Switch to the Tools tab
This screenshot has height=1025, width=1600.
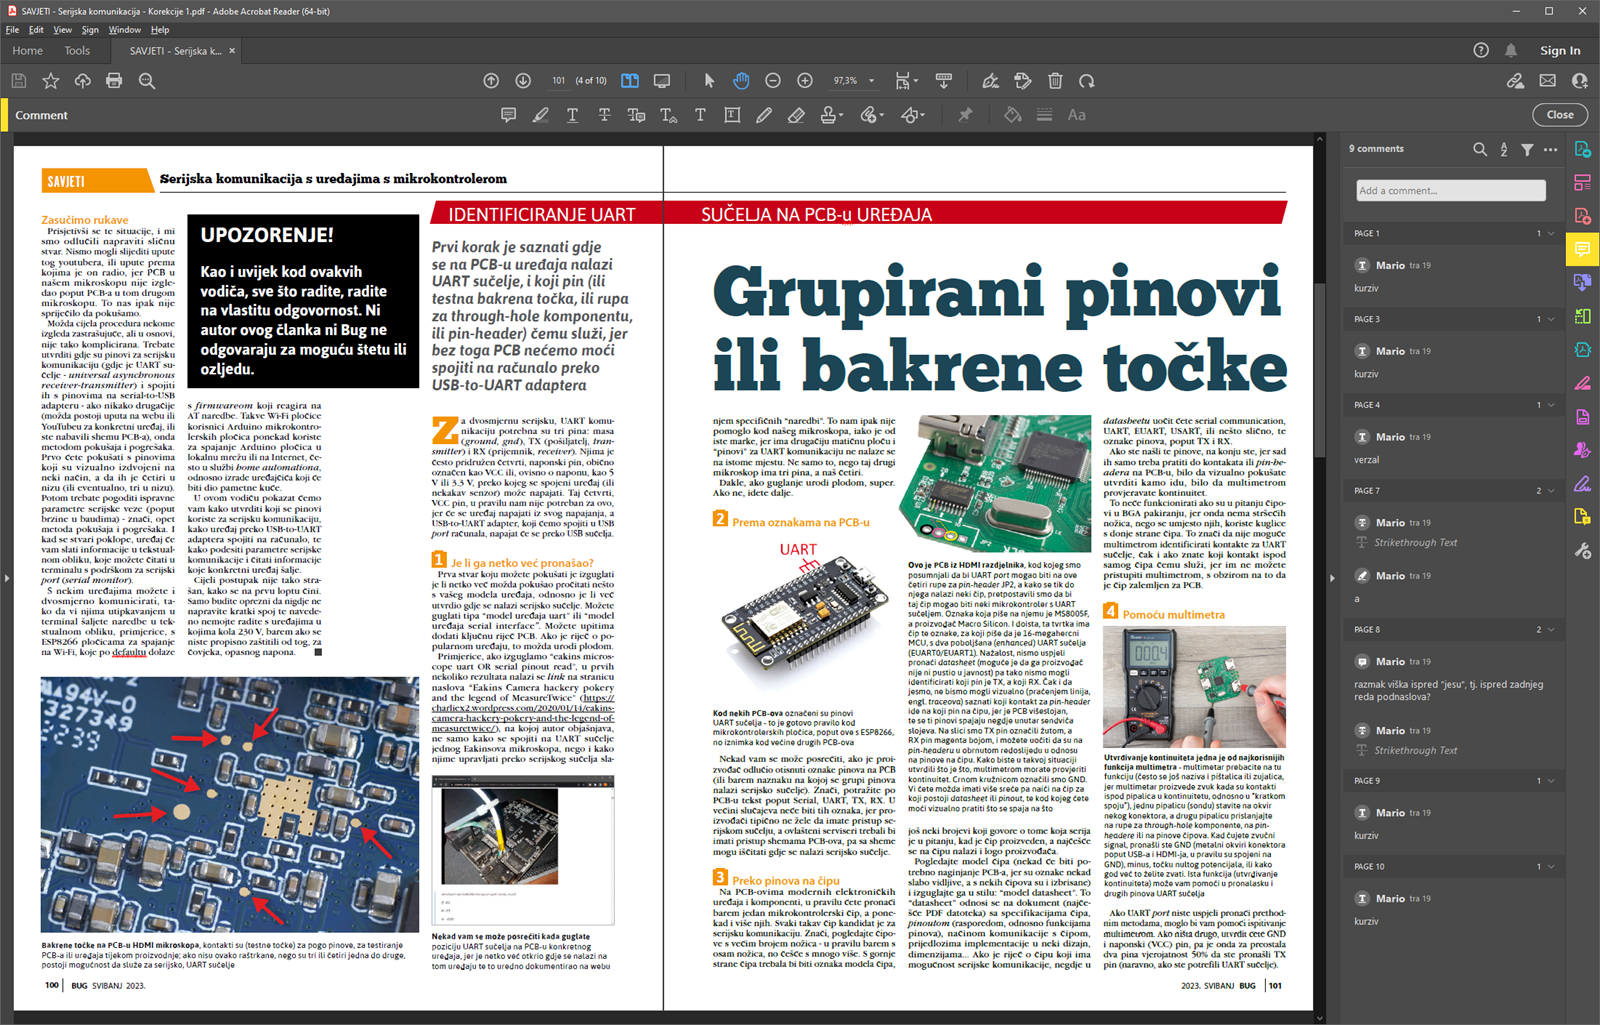tap(77, 51)
